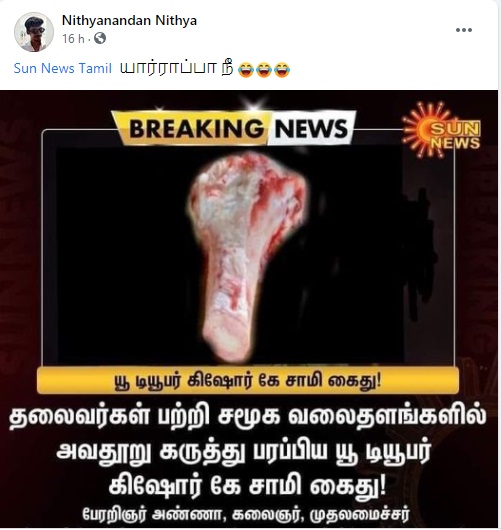Open the "16 h" post timestamp
501x530 pixels.
click(x=73, y=39)
